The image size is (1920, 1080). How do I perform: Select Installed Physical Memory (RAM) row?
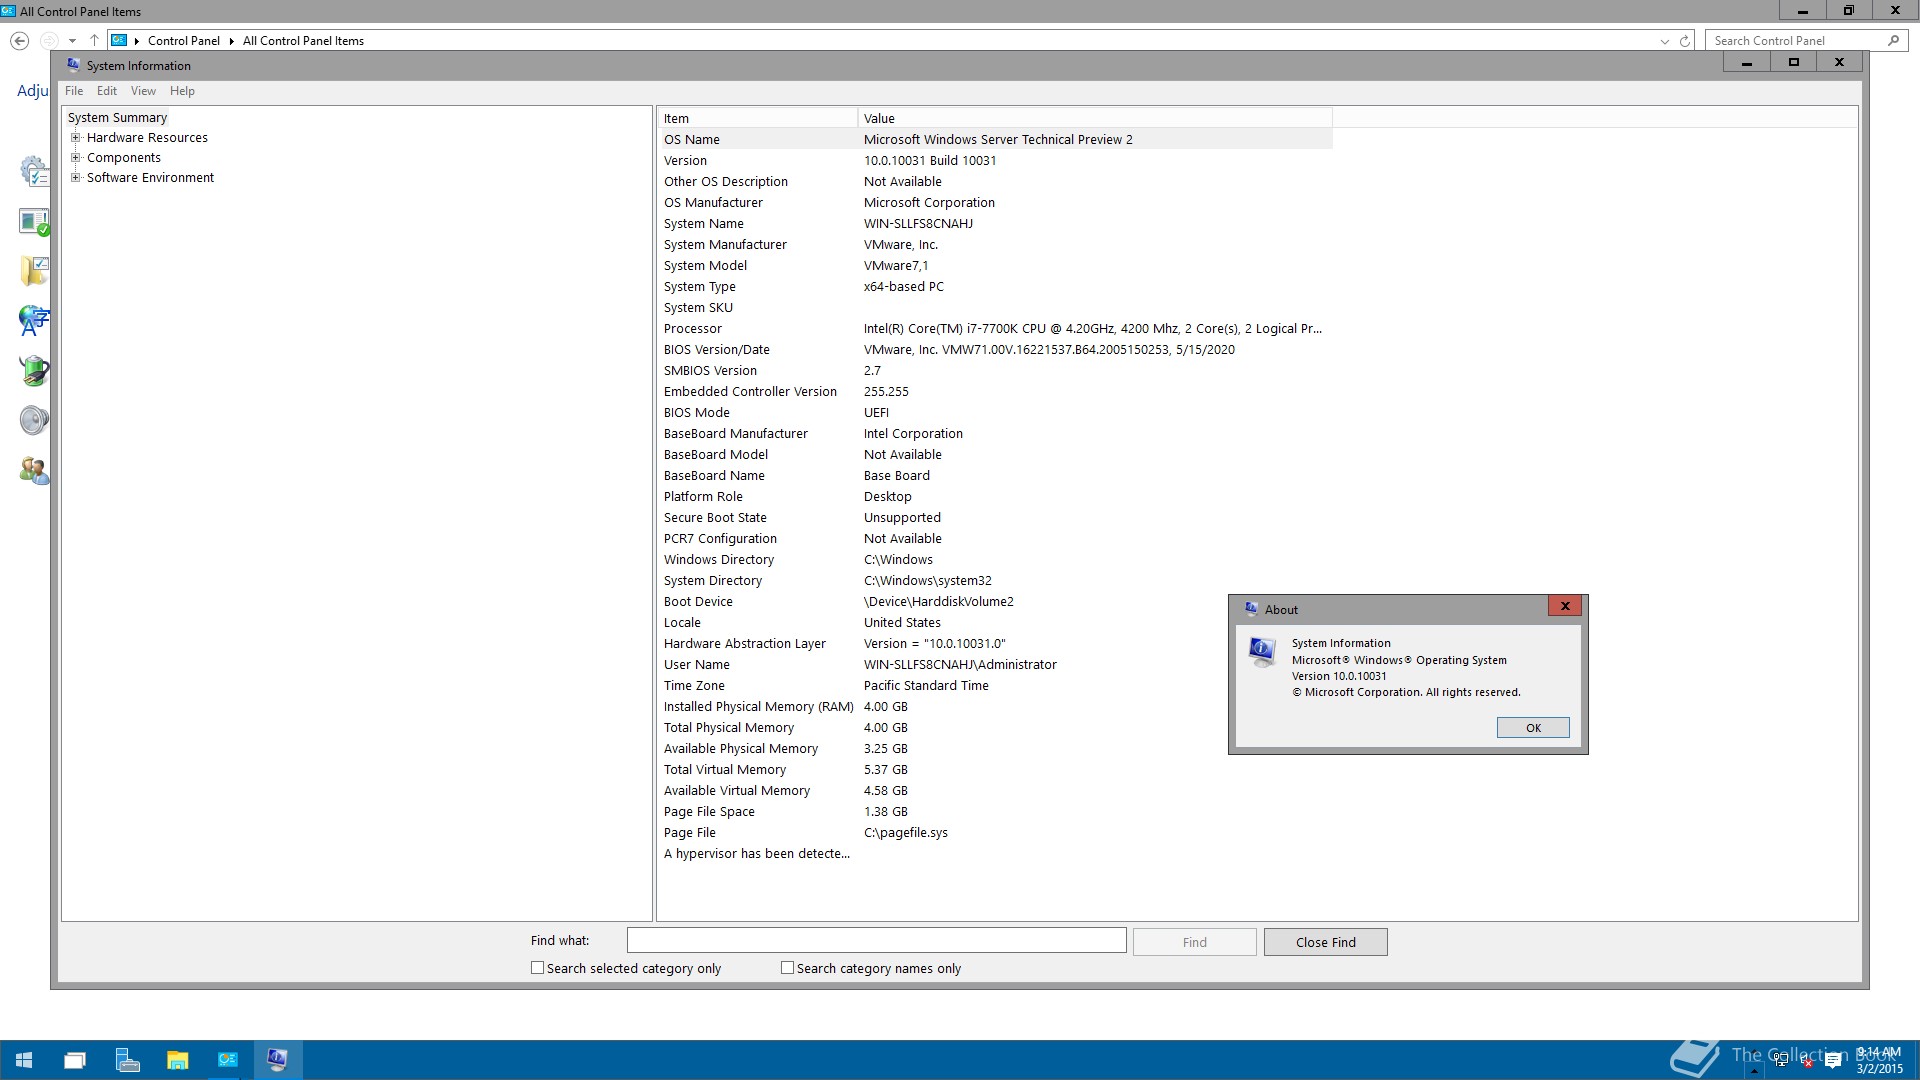pyautogui.click(x=995, y=707)
